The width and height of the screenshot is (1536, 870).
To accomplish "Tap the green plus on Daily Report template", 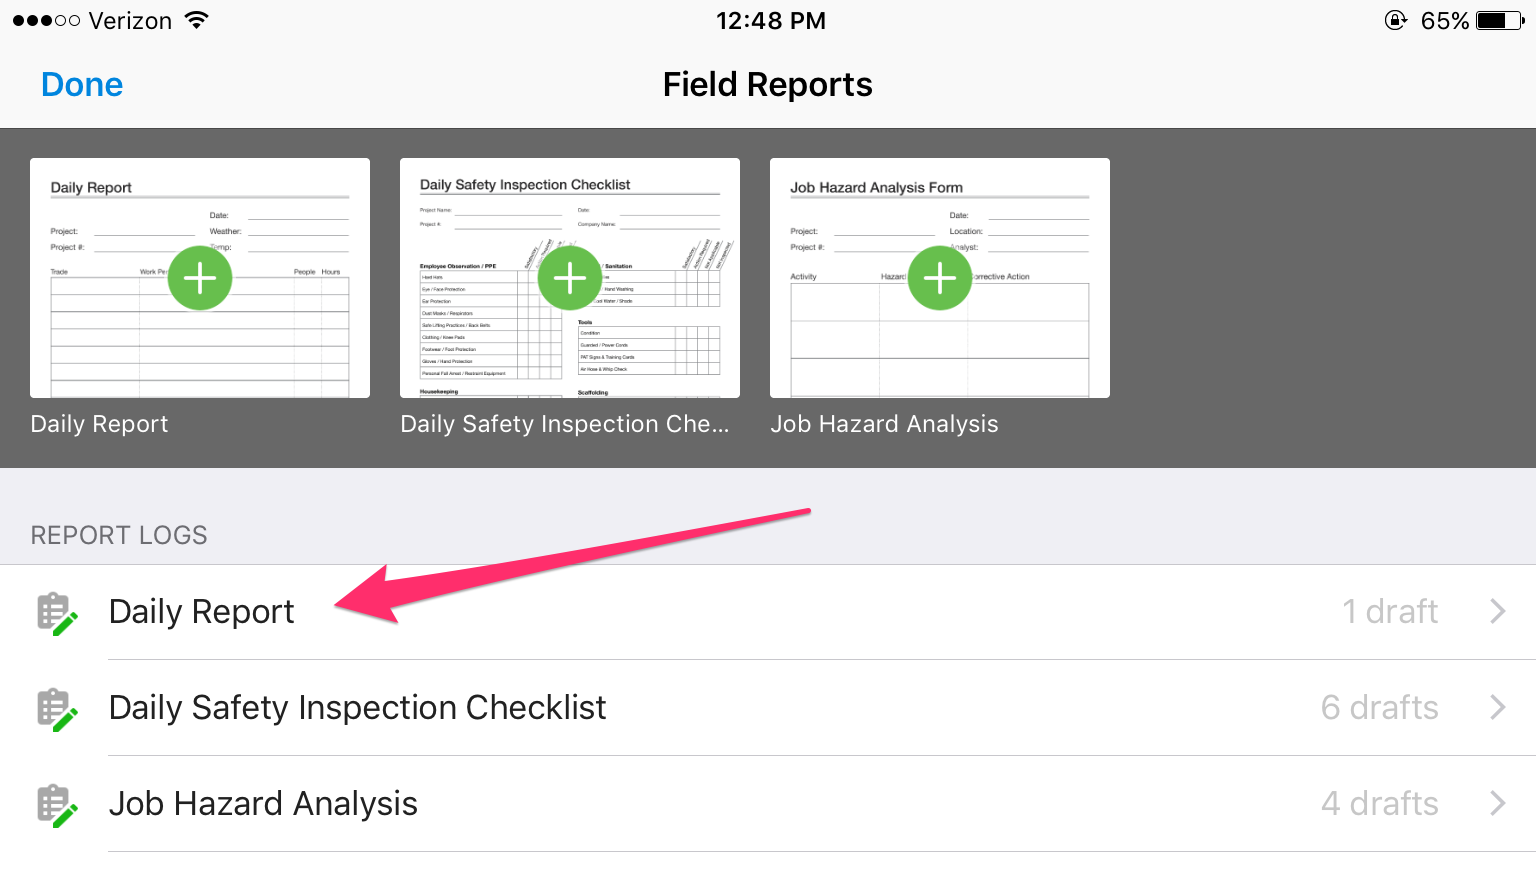I will (200, 278).
